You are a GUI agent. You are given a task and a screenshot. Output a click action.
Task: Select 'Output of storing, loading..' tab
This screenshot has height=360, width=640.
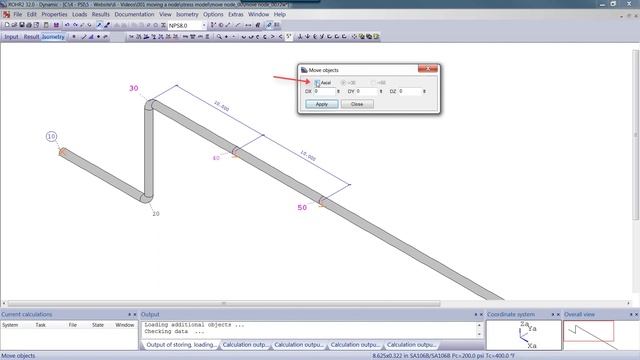coord(181,345)
